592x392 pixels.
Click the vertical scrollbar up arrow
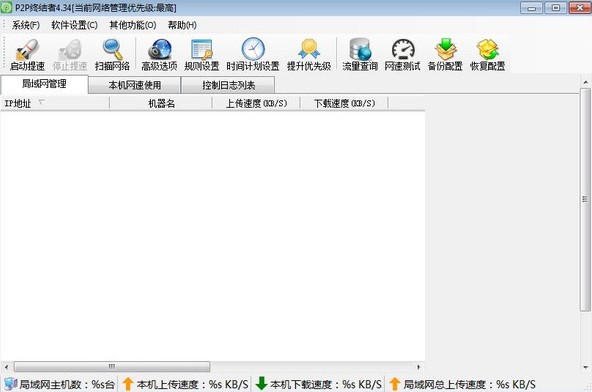point(586,82)
